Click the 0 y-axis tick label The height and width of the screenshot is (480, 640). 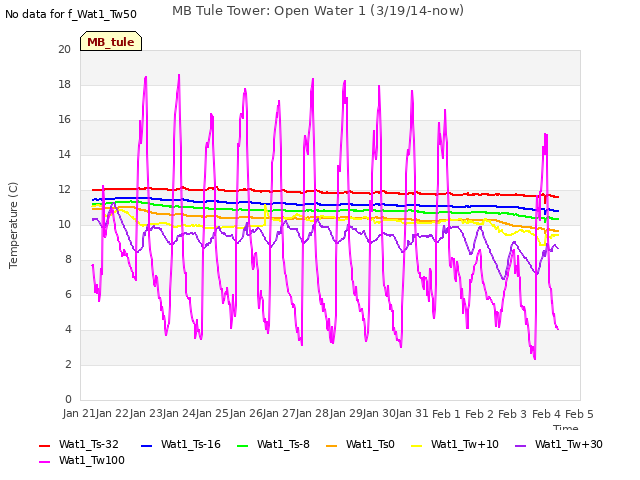pyautogui.click(x=68, y=400)
